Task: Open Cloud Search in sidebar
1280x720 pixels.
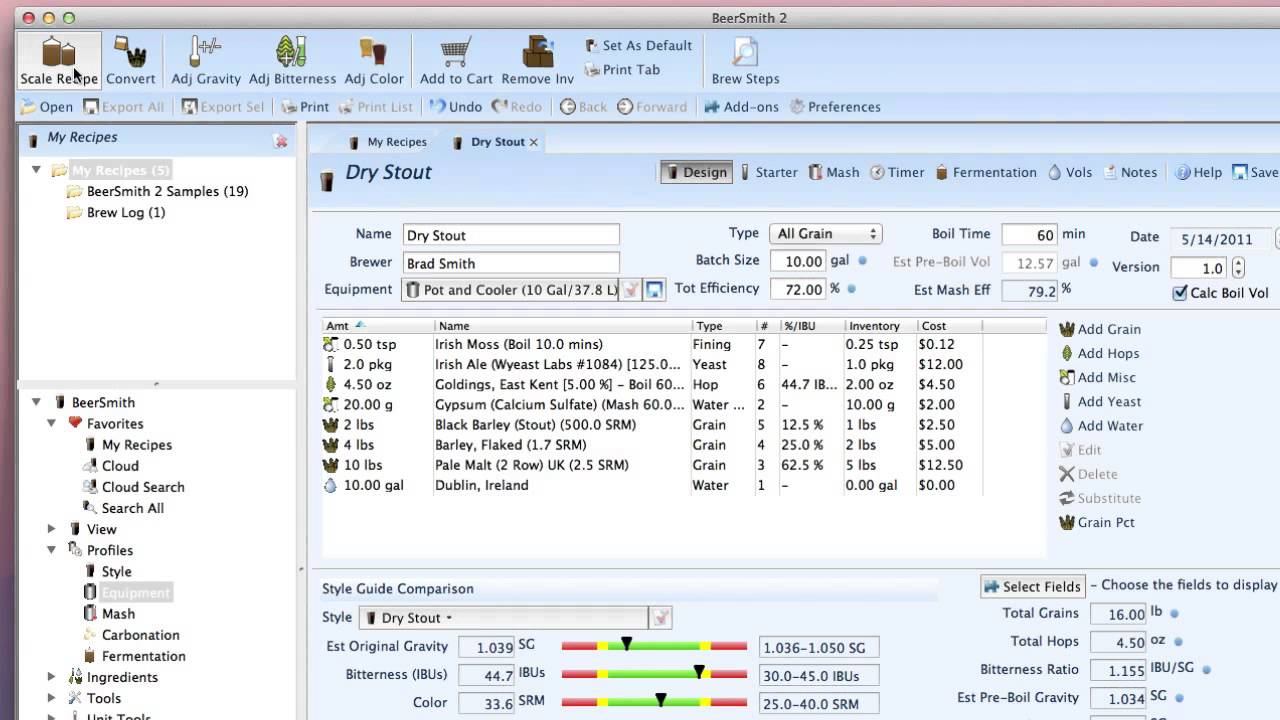Action: [133, 487]
